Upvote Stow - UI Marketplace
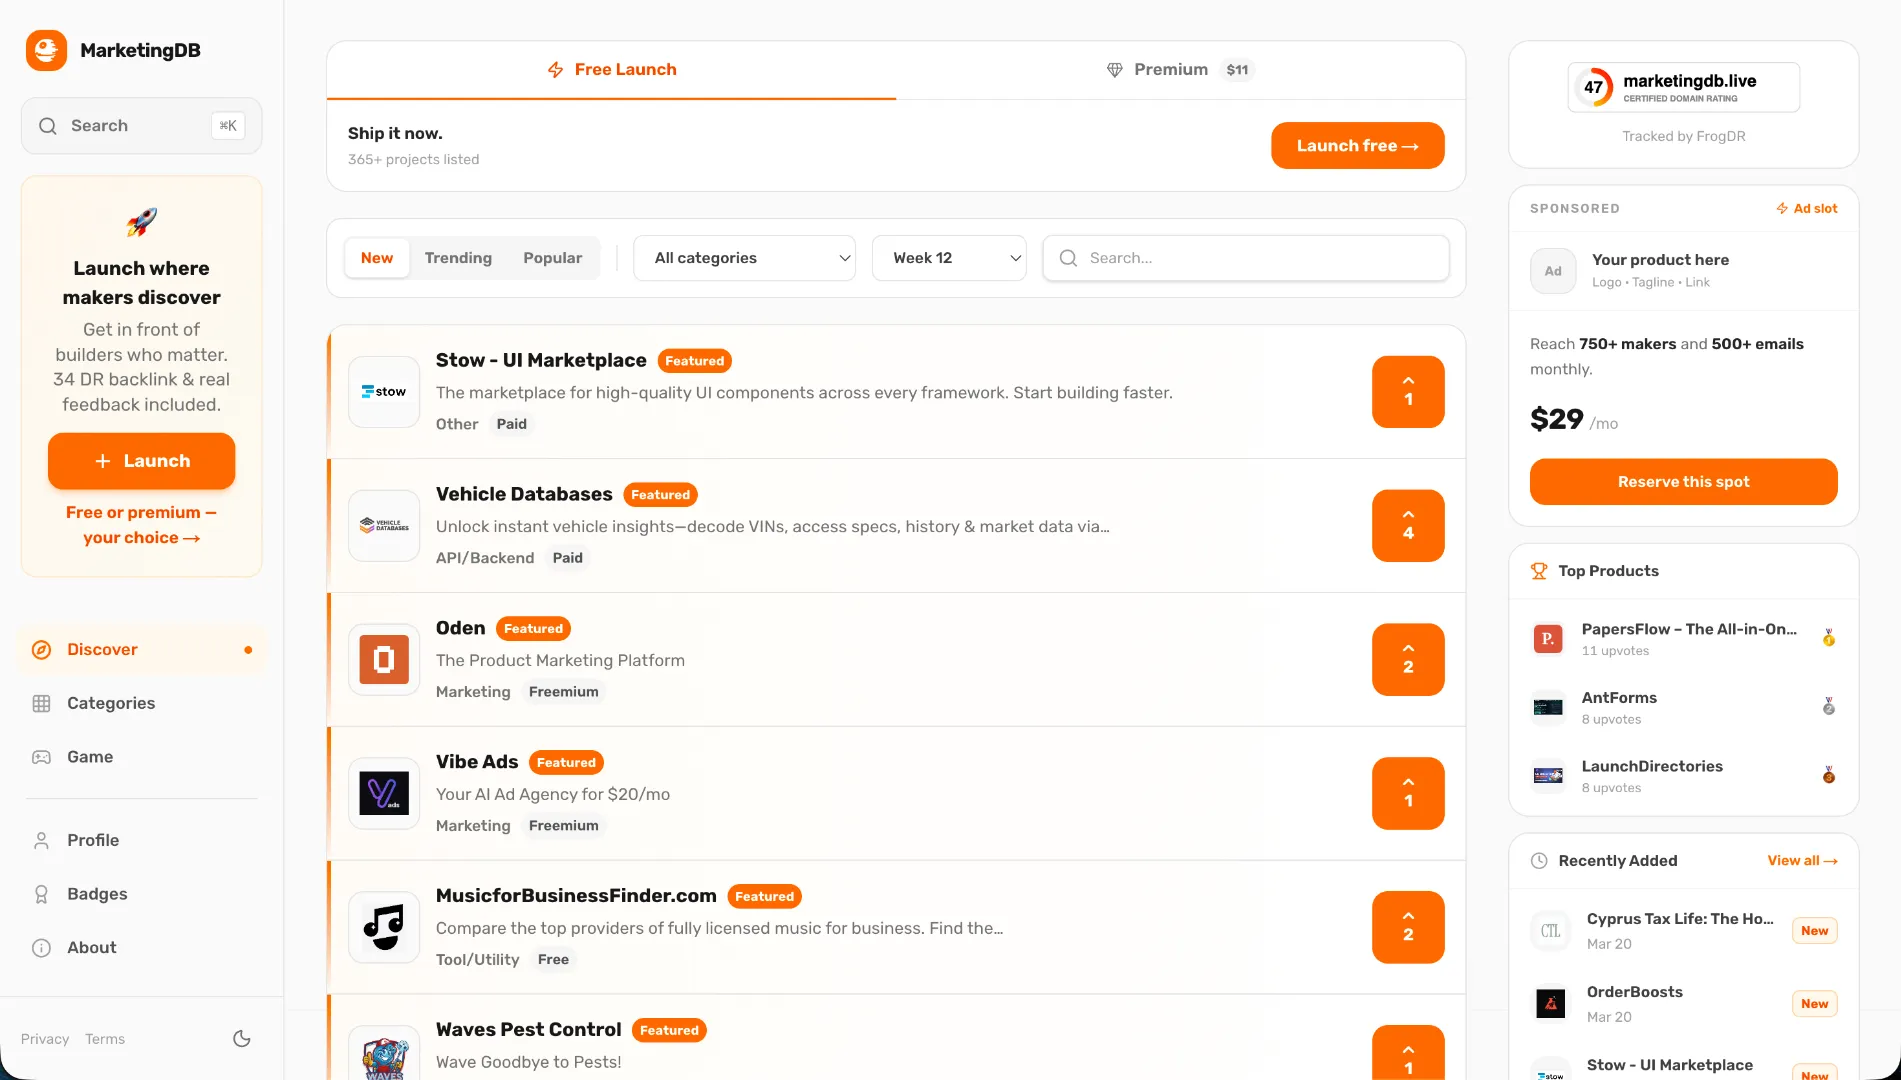 click(x=1407, y=391)
